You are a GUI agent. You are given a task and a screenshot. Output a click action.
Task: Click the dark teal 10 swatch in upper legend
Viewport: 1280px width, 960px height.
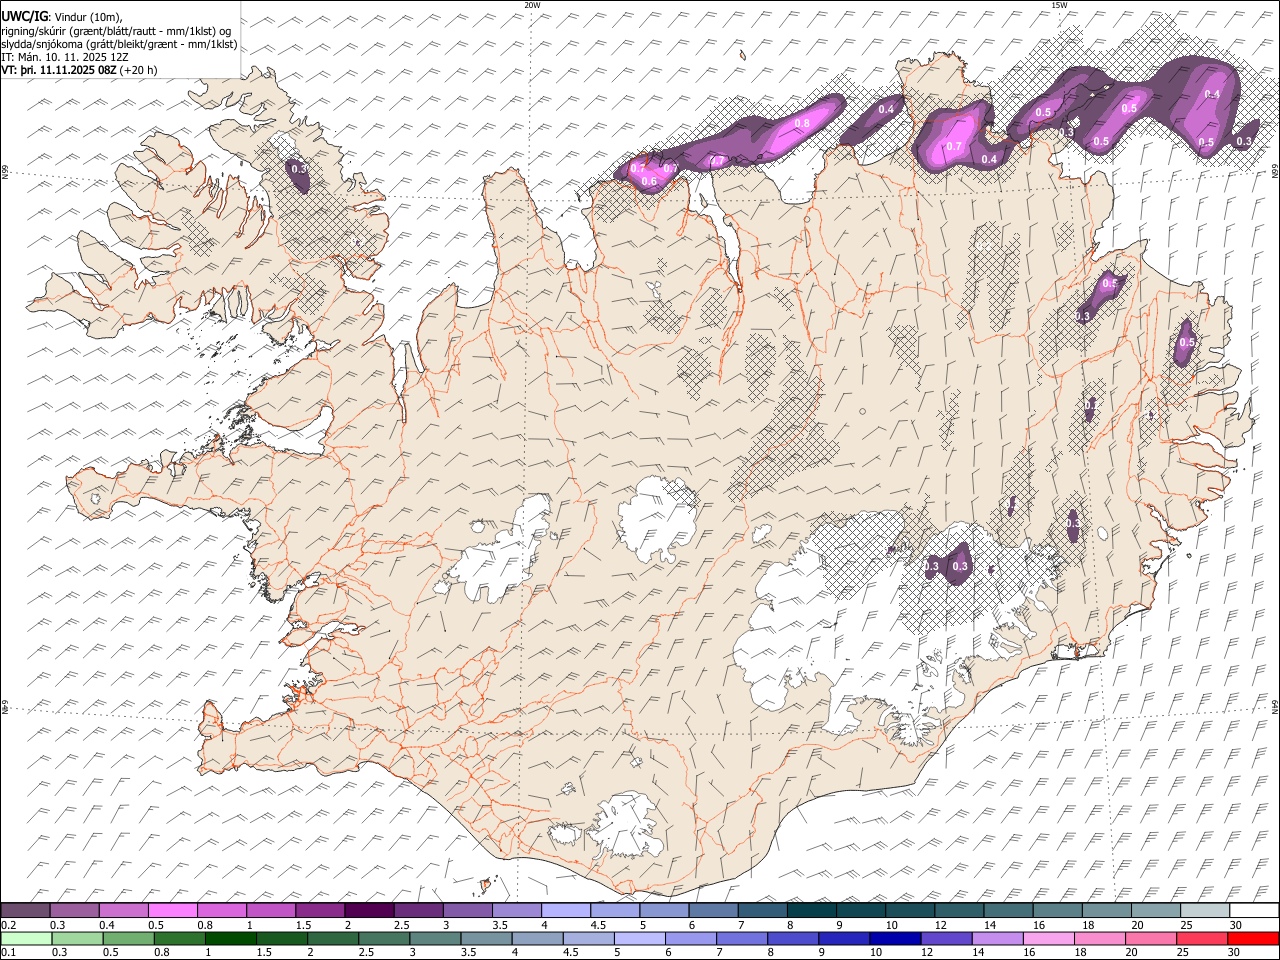pyautogui.click(x=910, y=911)
